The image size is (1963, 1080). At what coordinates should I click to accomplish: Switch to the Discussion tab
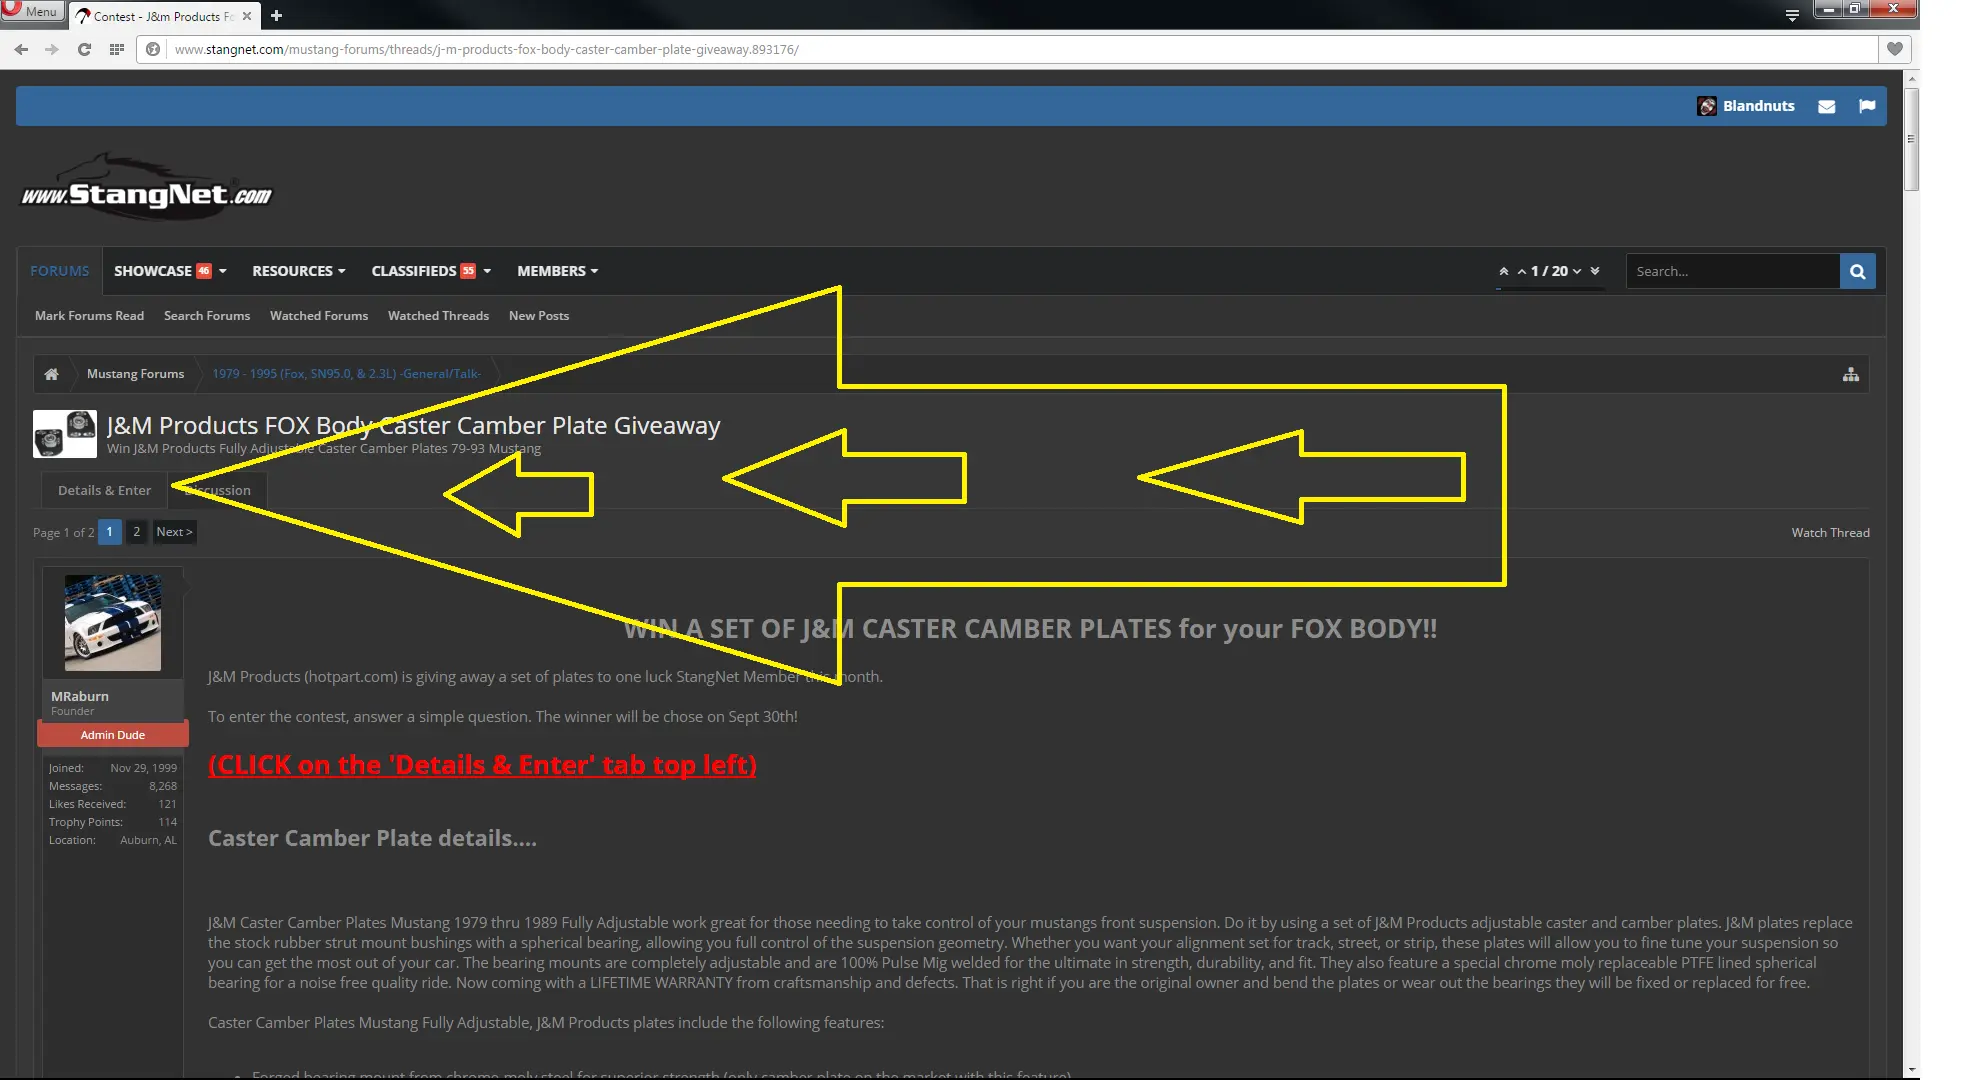click(x=218, y=490)
